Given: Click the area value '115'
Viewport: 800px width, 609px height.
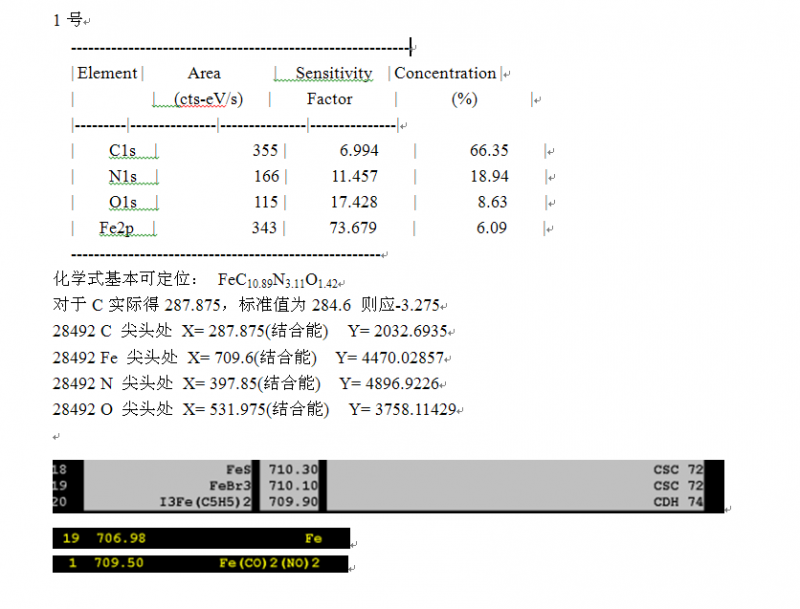Looking at the screenshot, I should (x=266, y=202).
